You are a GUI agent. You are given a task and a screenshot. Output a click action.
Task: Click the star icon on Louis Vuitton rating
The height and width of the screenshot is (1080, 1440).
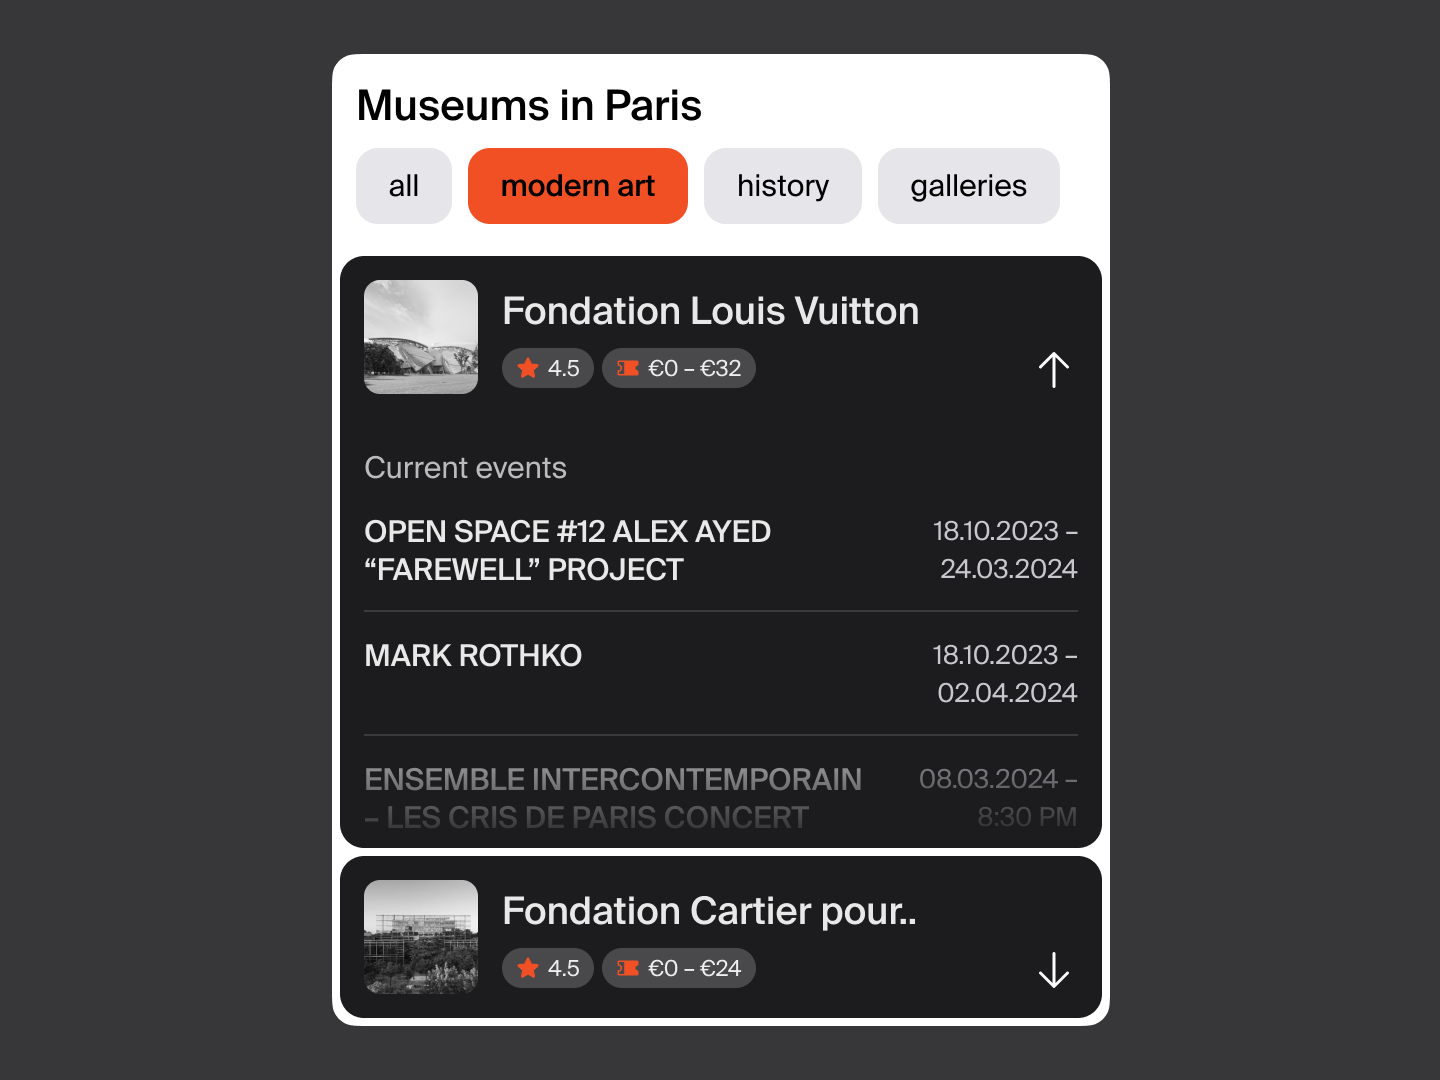click(528, 368)
